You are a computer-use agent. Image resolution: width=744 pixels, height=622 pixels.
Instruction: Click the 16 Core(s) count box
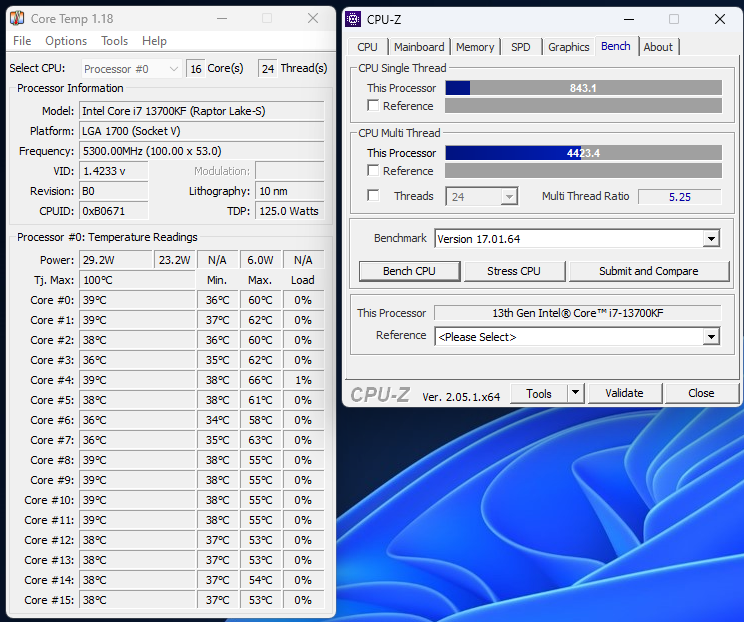(195, 69)
